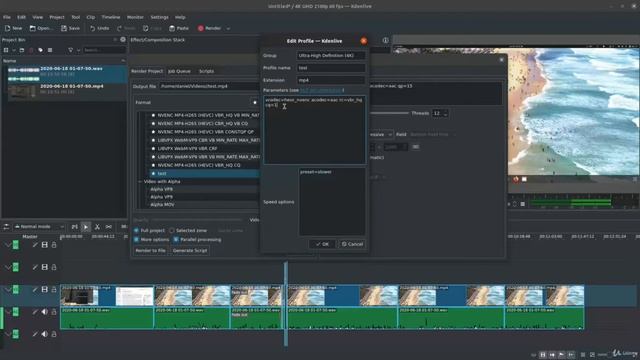This screenshot has height=360, width=640.
Task: Click the Render to File button
Action: [x=151, y=250]
